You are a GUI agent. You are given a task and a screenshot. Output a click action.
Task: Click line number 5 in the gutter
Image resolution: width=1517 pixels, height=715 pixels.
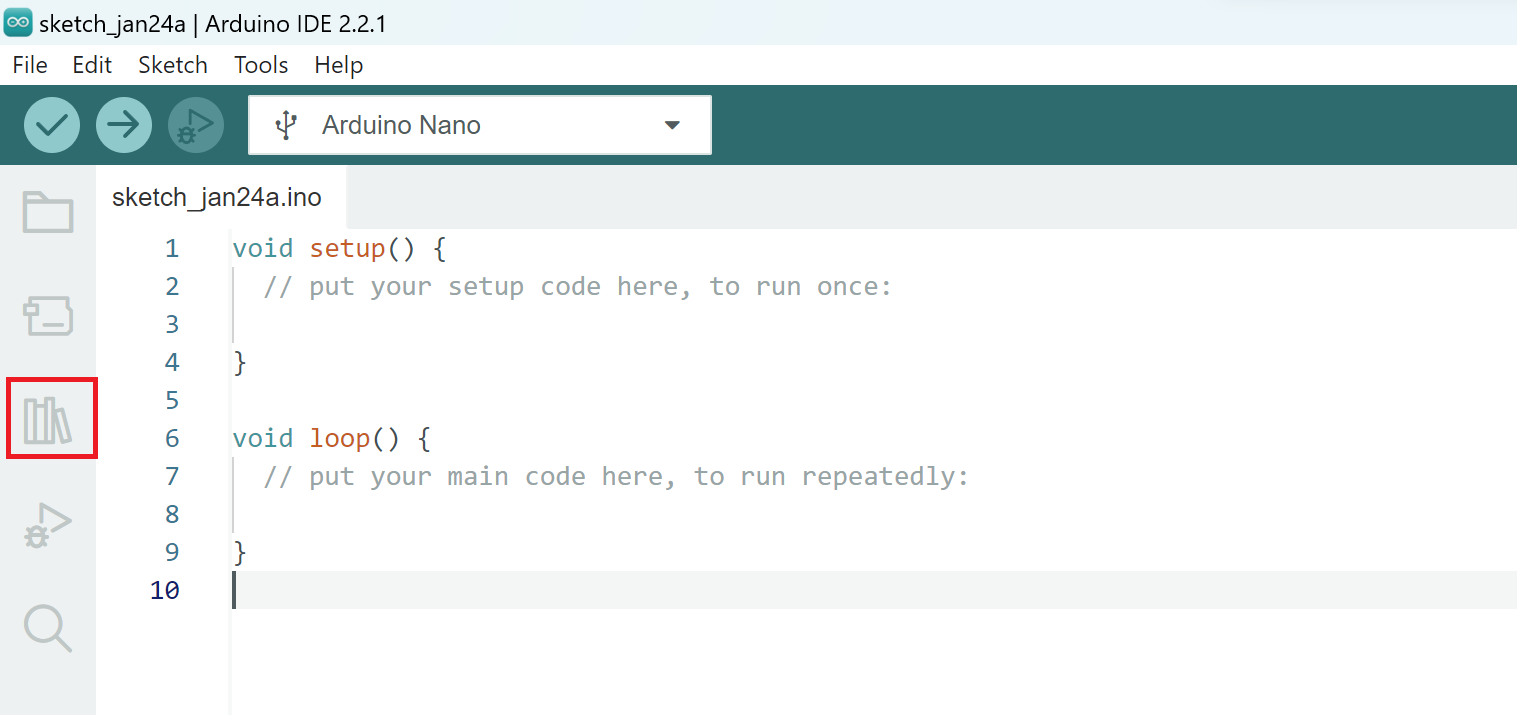pyautogui.click(x=172, y=400)
